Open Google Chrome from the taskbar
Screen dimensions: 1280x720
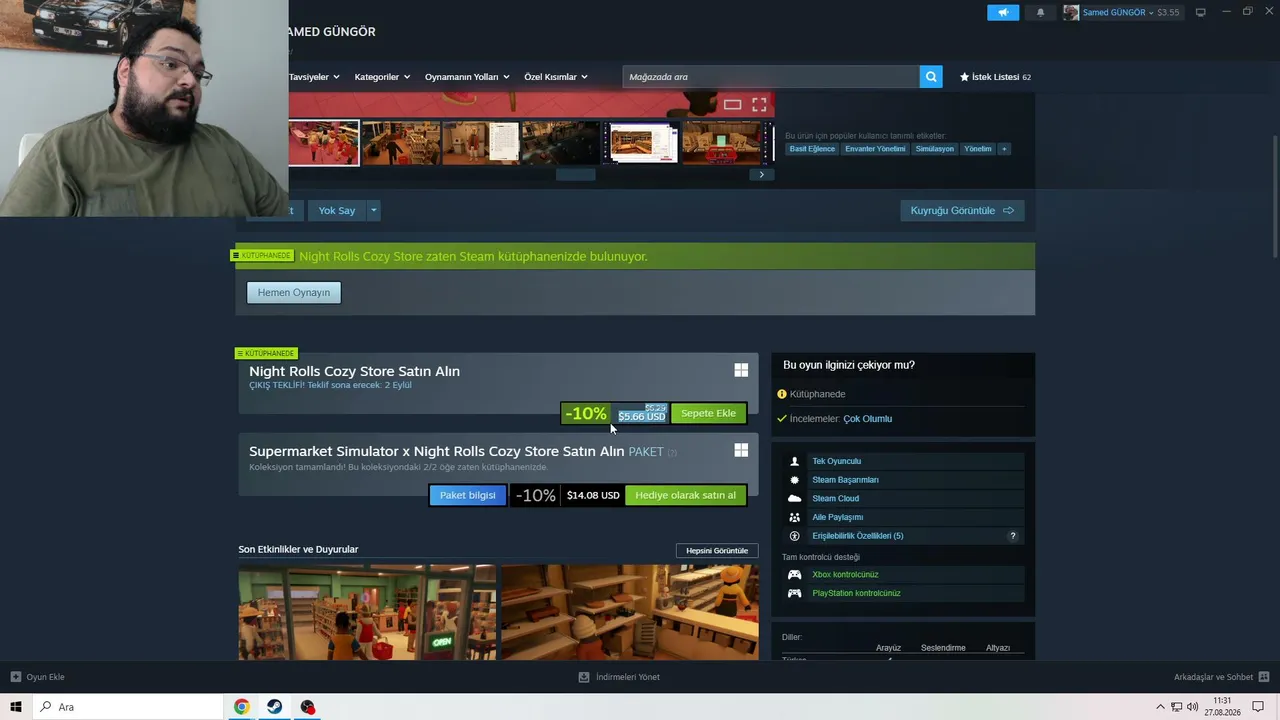click(241, 707)
